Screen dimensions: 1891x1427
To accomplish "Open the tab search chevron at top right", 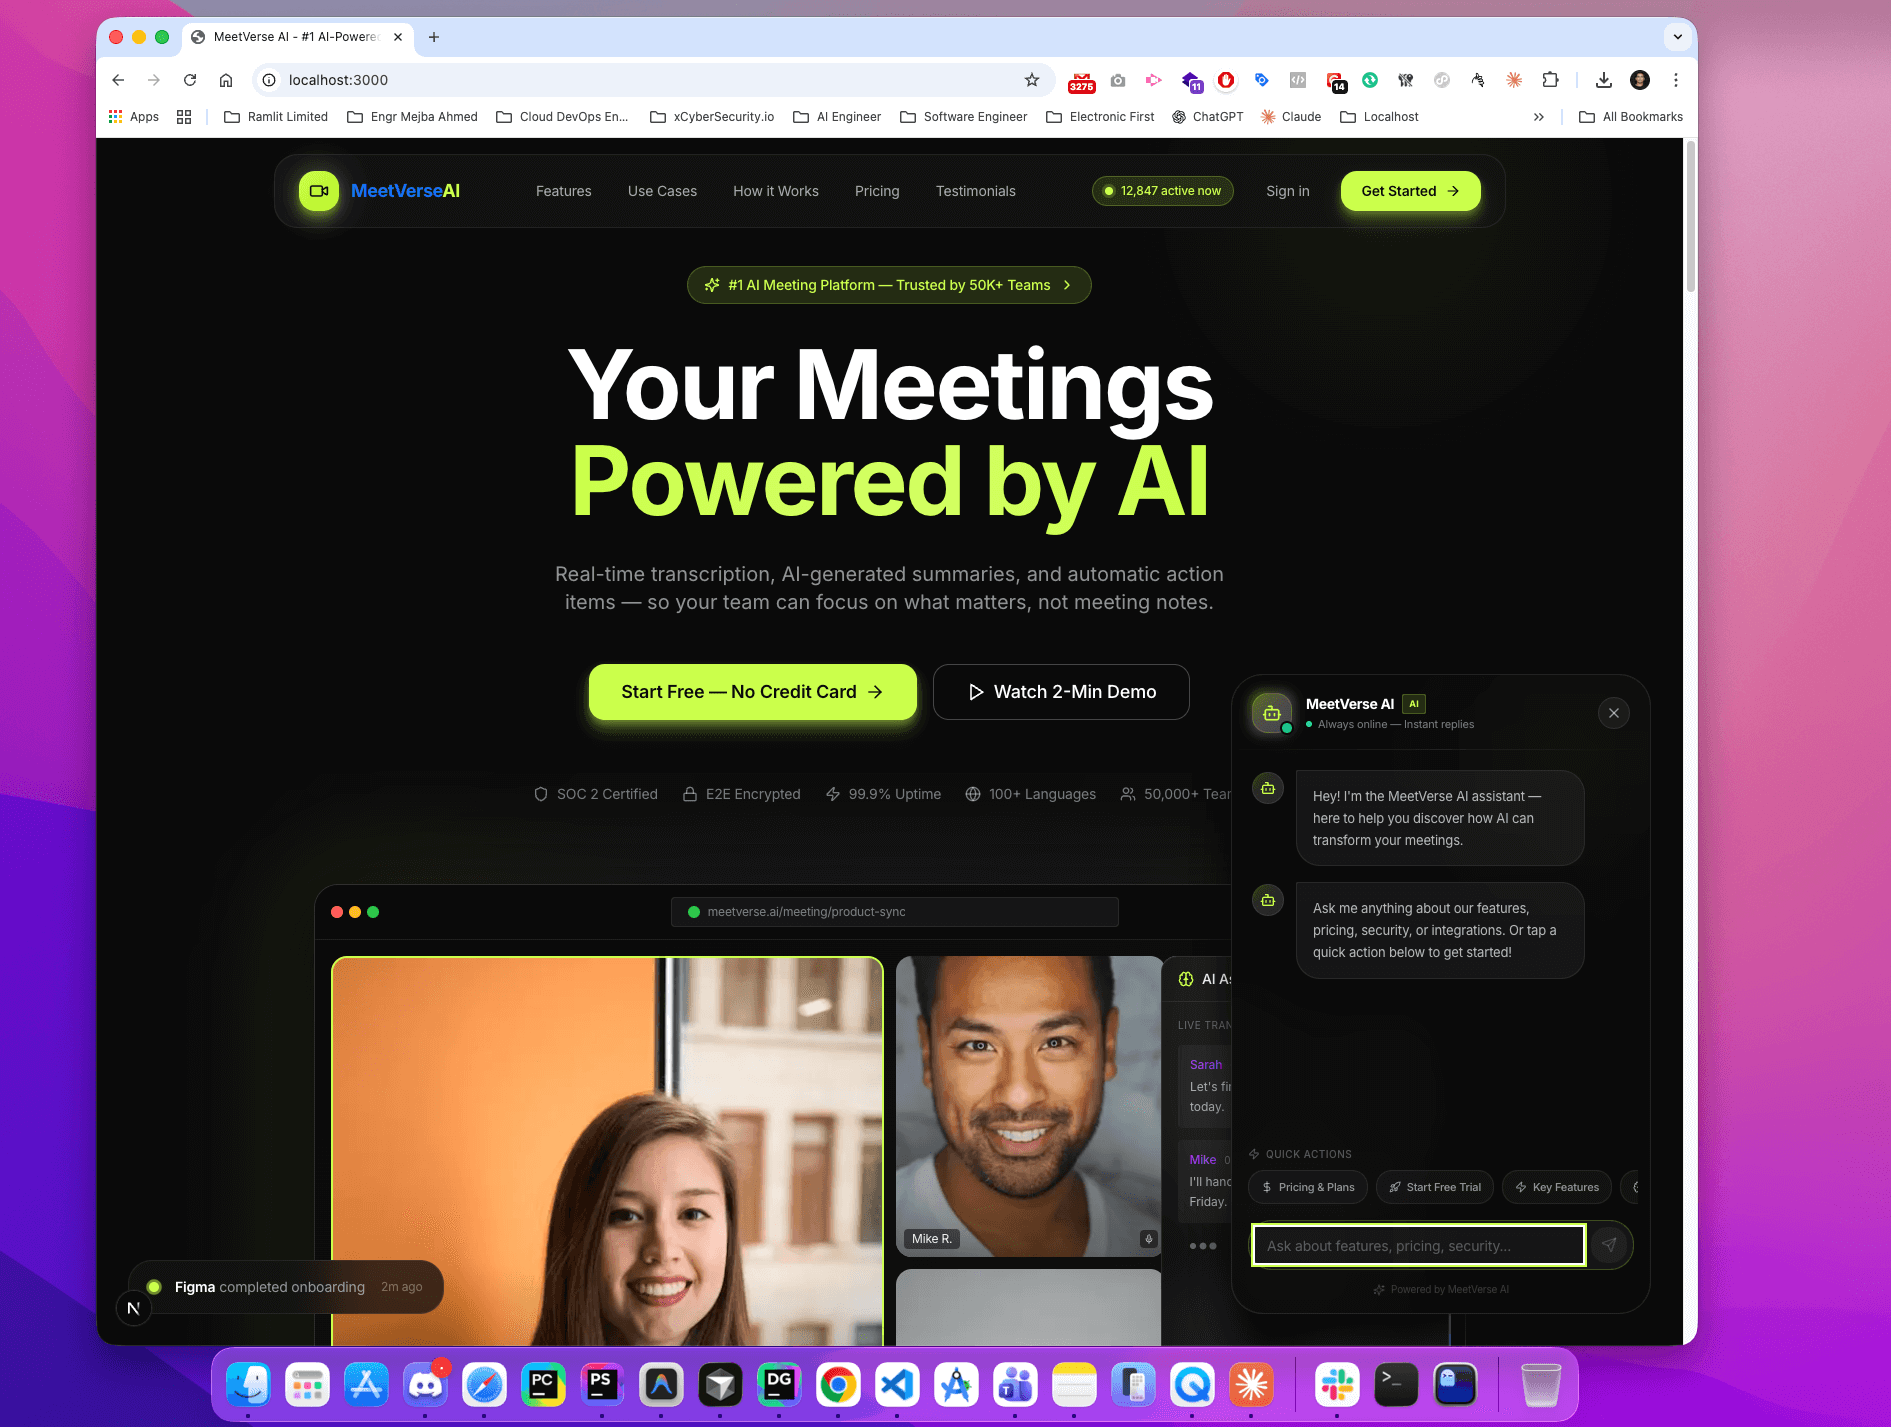I will point(1676,37).
